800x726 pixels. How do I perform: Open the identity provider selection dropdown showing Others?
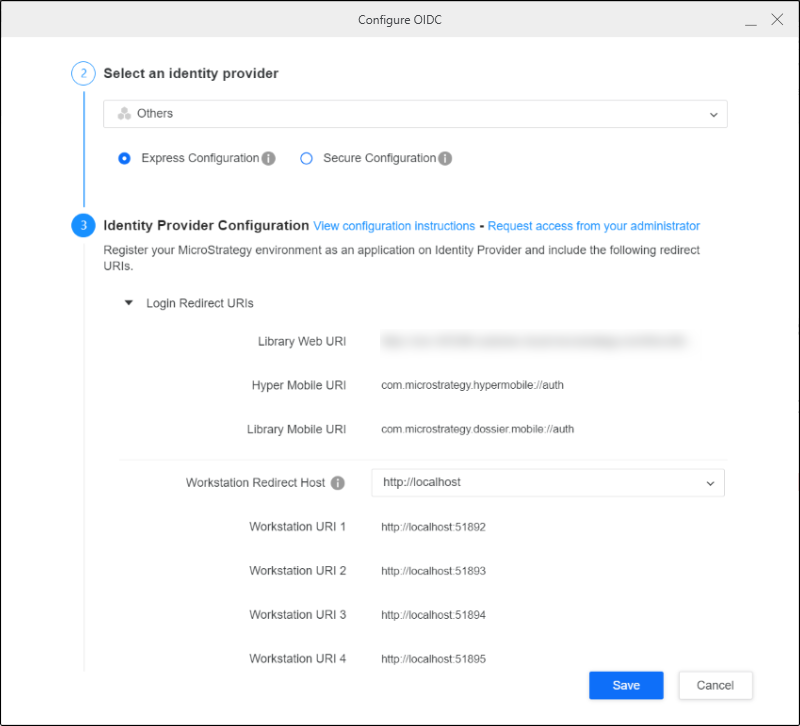pos(415,114)
